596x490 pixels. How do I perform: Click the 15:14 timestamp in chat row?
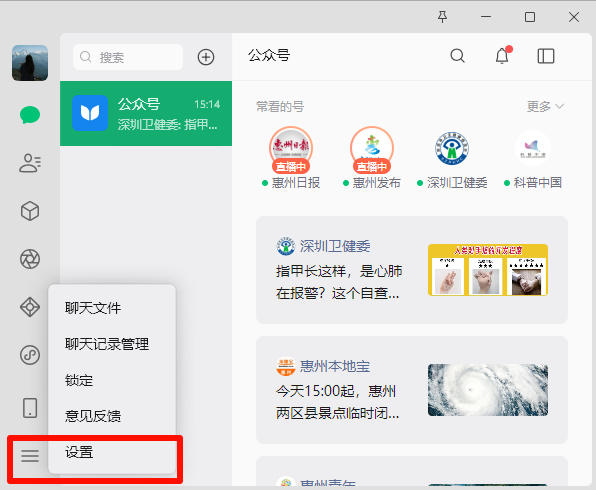click(x=207, y=104)
